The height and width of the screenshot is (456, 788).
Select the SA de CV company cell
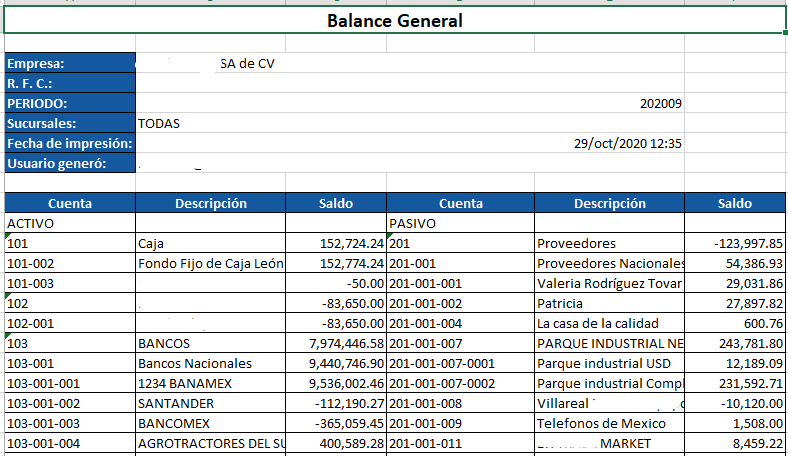pos(410,63)
